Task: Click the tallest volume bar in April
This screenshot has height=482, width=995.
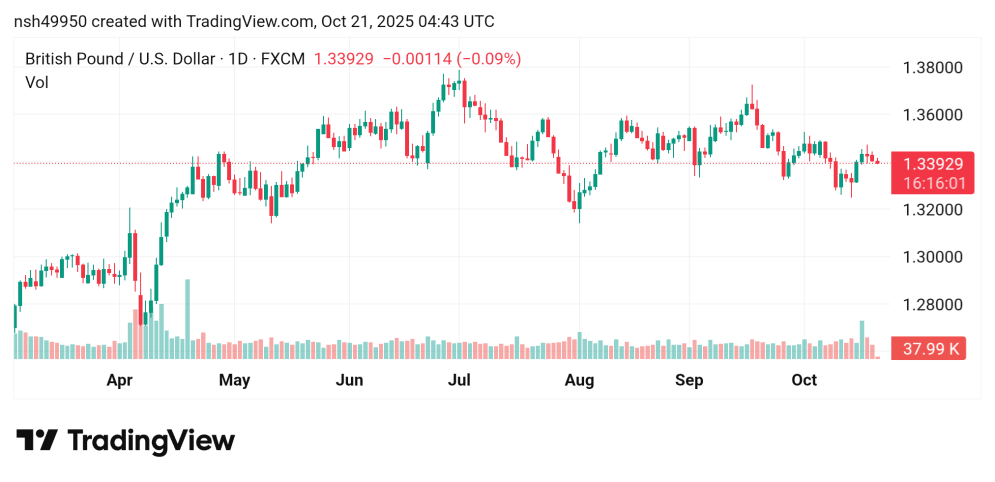Action: pos(187,320)
